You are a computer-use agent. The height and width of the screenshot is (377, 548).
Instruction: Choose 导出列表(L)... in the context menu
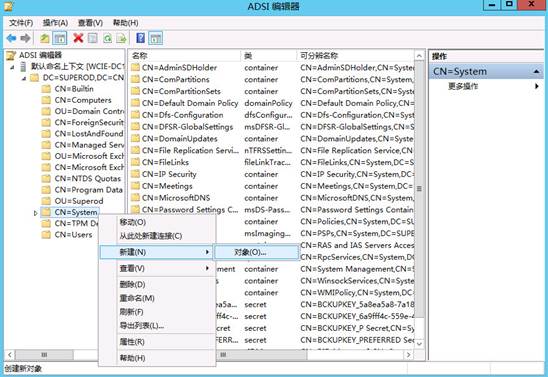tap(157, 326)
